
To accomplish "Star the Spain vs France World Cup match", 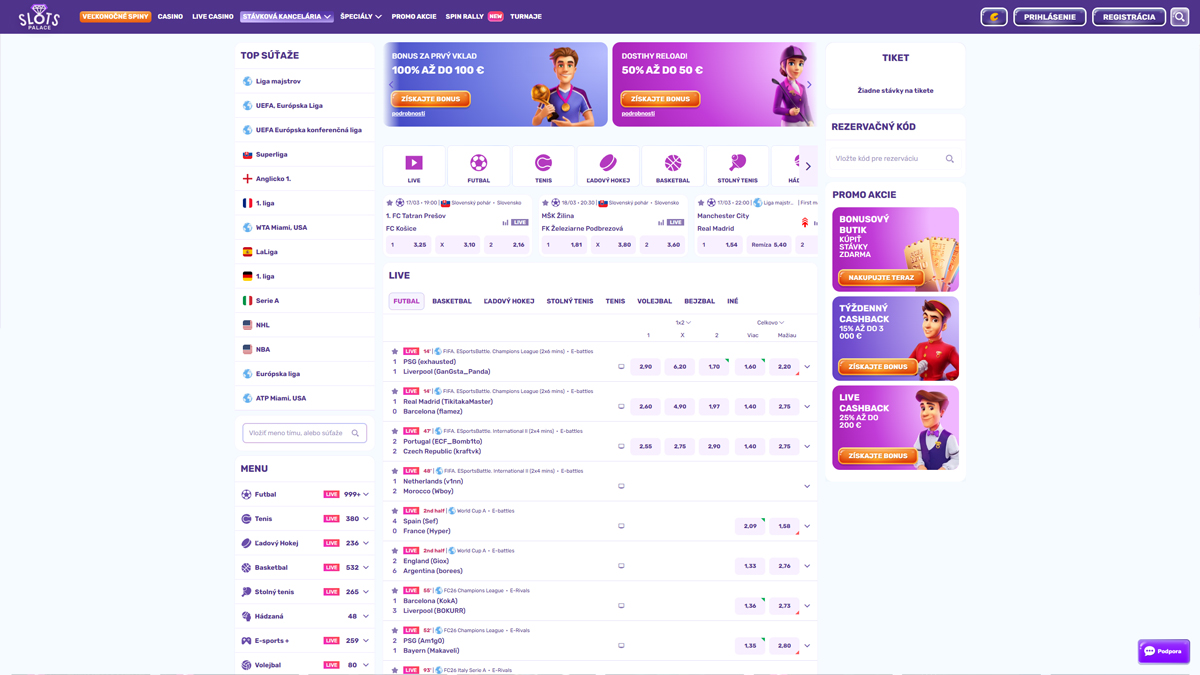I will point(395,510).
